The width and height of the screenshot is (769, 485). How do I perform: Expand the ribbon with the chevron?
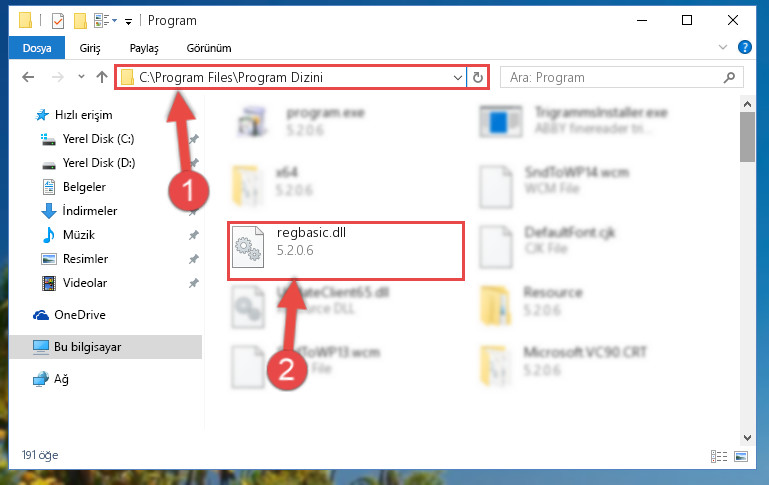[722, 47]
